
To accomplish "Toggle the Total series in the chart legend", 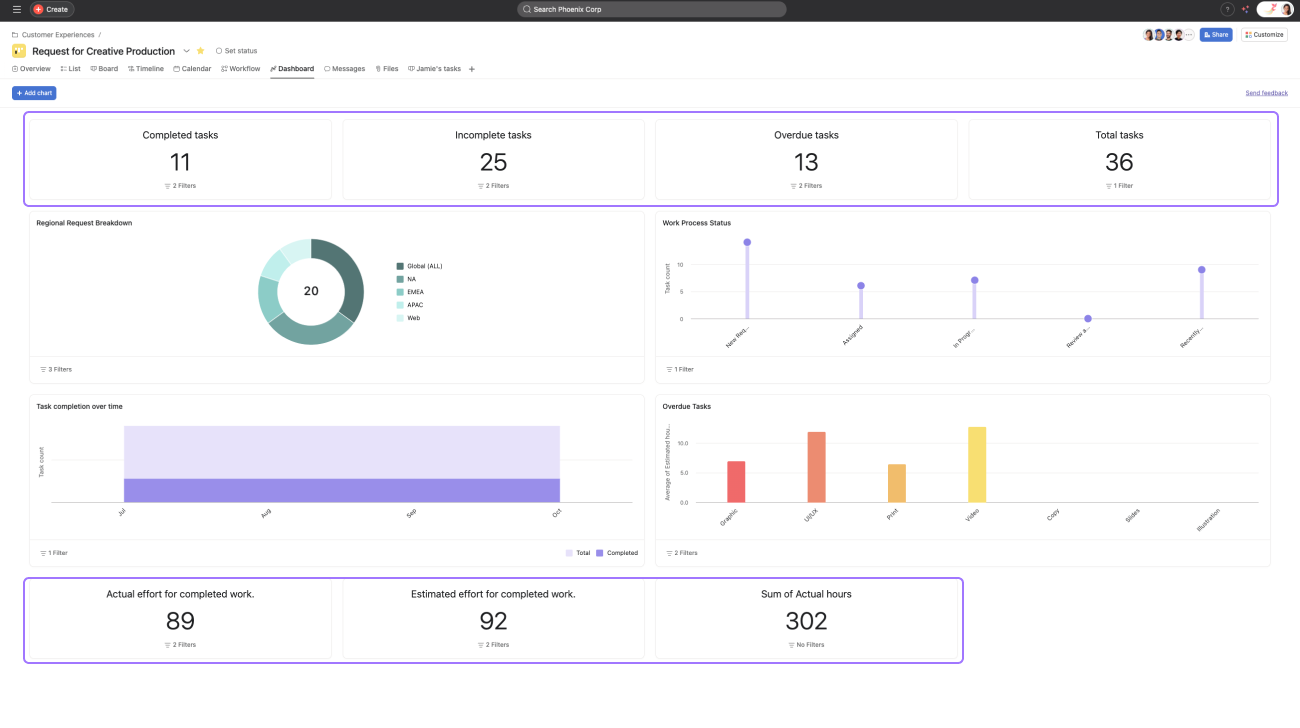I will 570,553.
